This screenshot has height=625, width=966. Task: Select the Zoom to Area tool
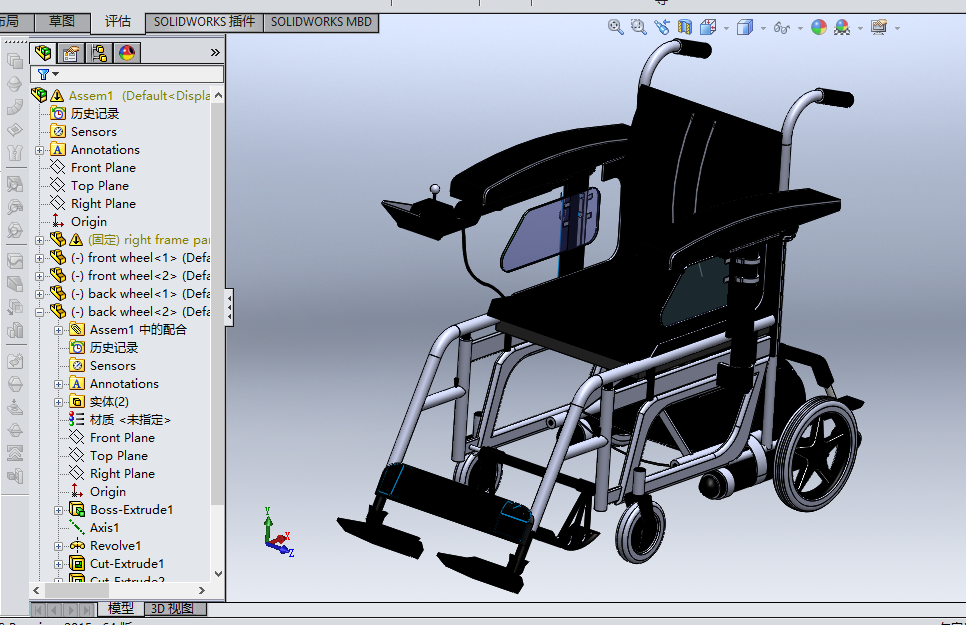[639, 28]
